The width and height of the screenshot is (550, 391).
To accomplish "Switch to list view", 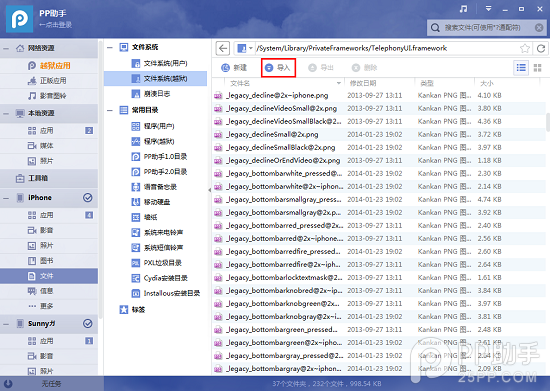I will [x=521, y=68].
